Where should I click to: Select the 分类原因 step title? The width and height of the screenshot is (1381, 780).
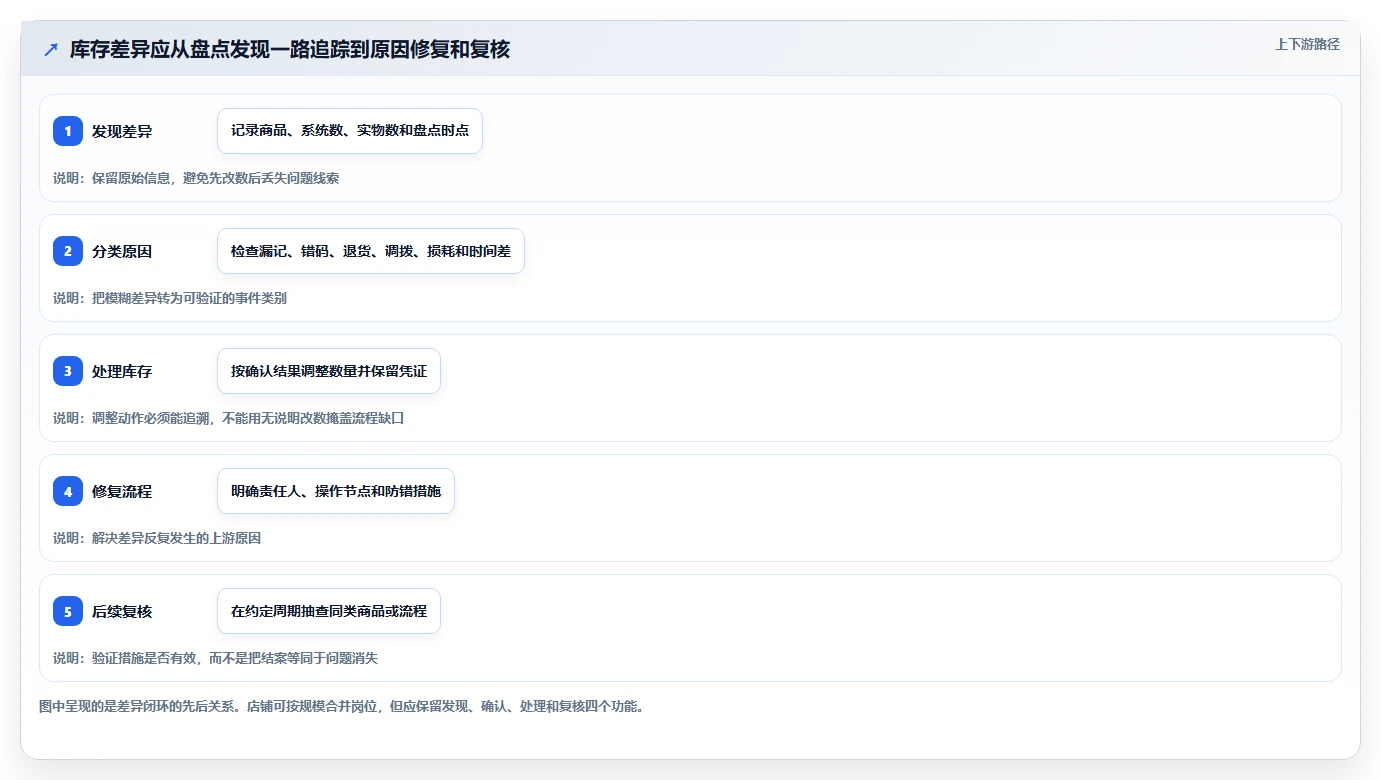(122, 251)
